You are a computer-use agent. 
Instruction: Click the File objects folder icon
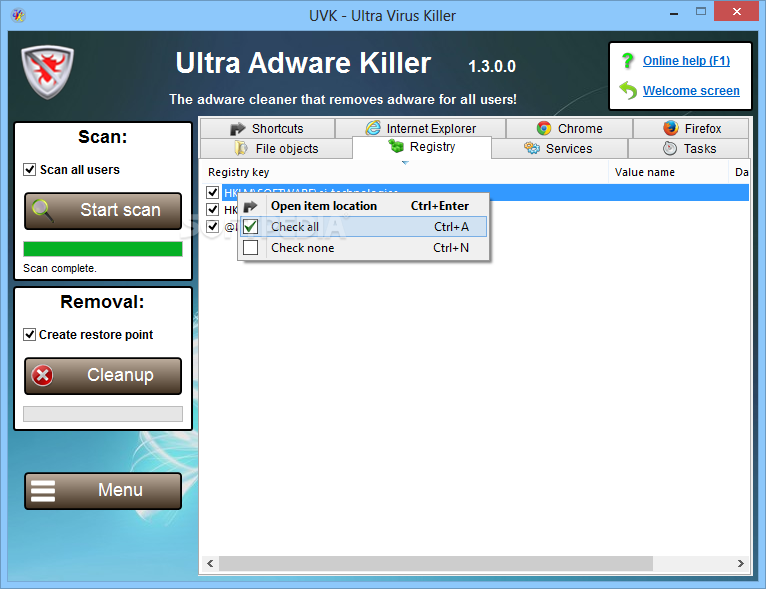(241, 148)
